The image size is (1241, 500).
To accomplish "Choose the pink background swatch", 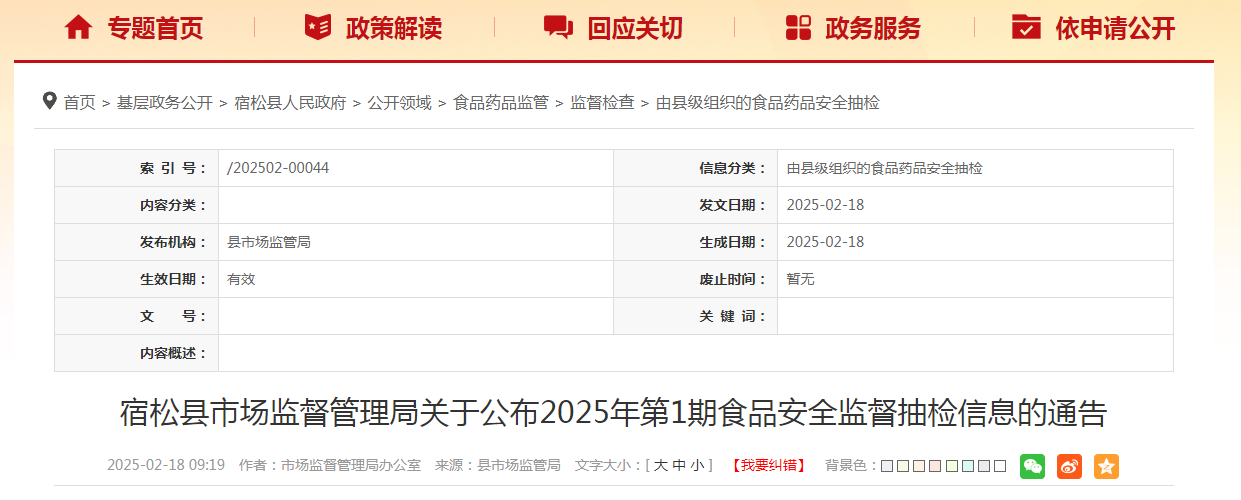I will coord(935,466).
